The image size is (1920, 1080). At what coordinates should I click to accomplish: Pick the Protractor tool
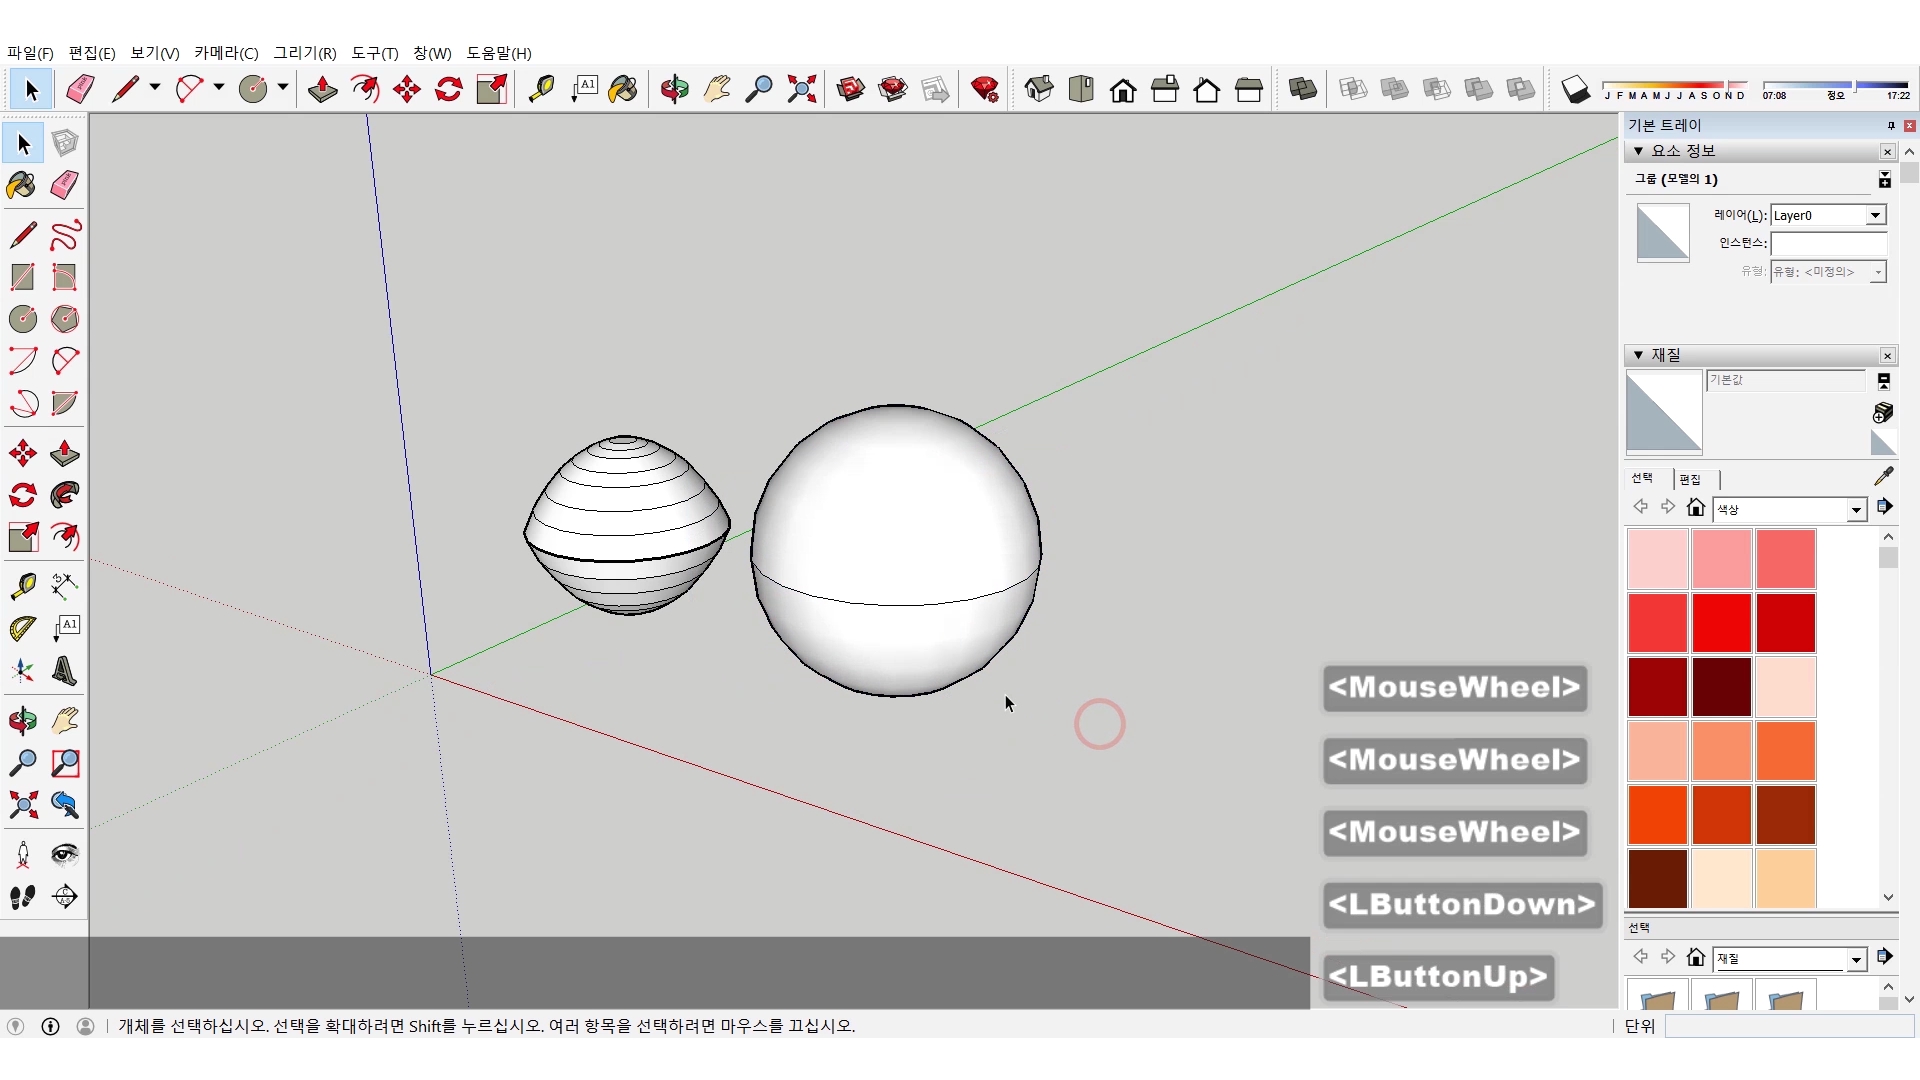22,628
